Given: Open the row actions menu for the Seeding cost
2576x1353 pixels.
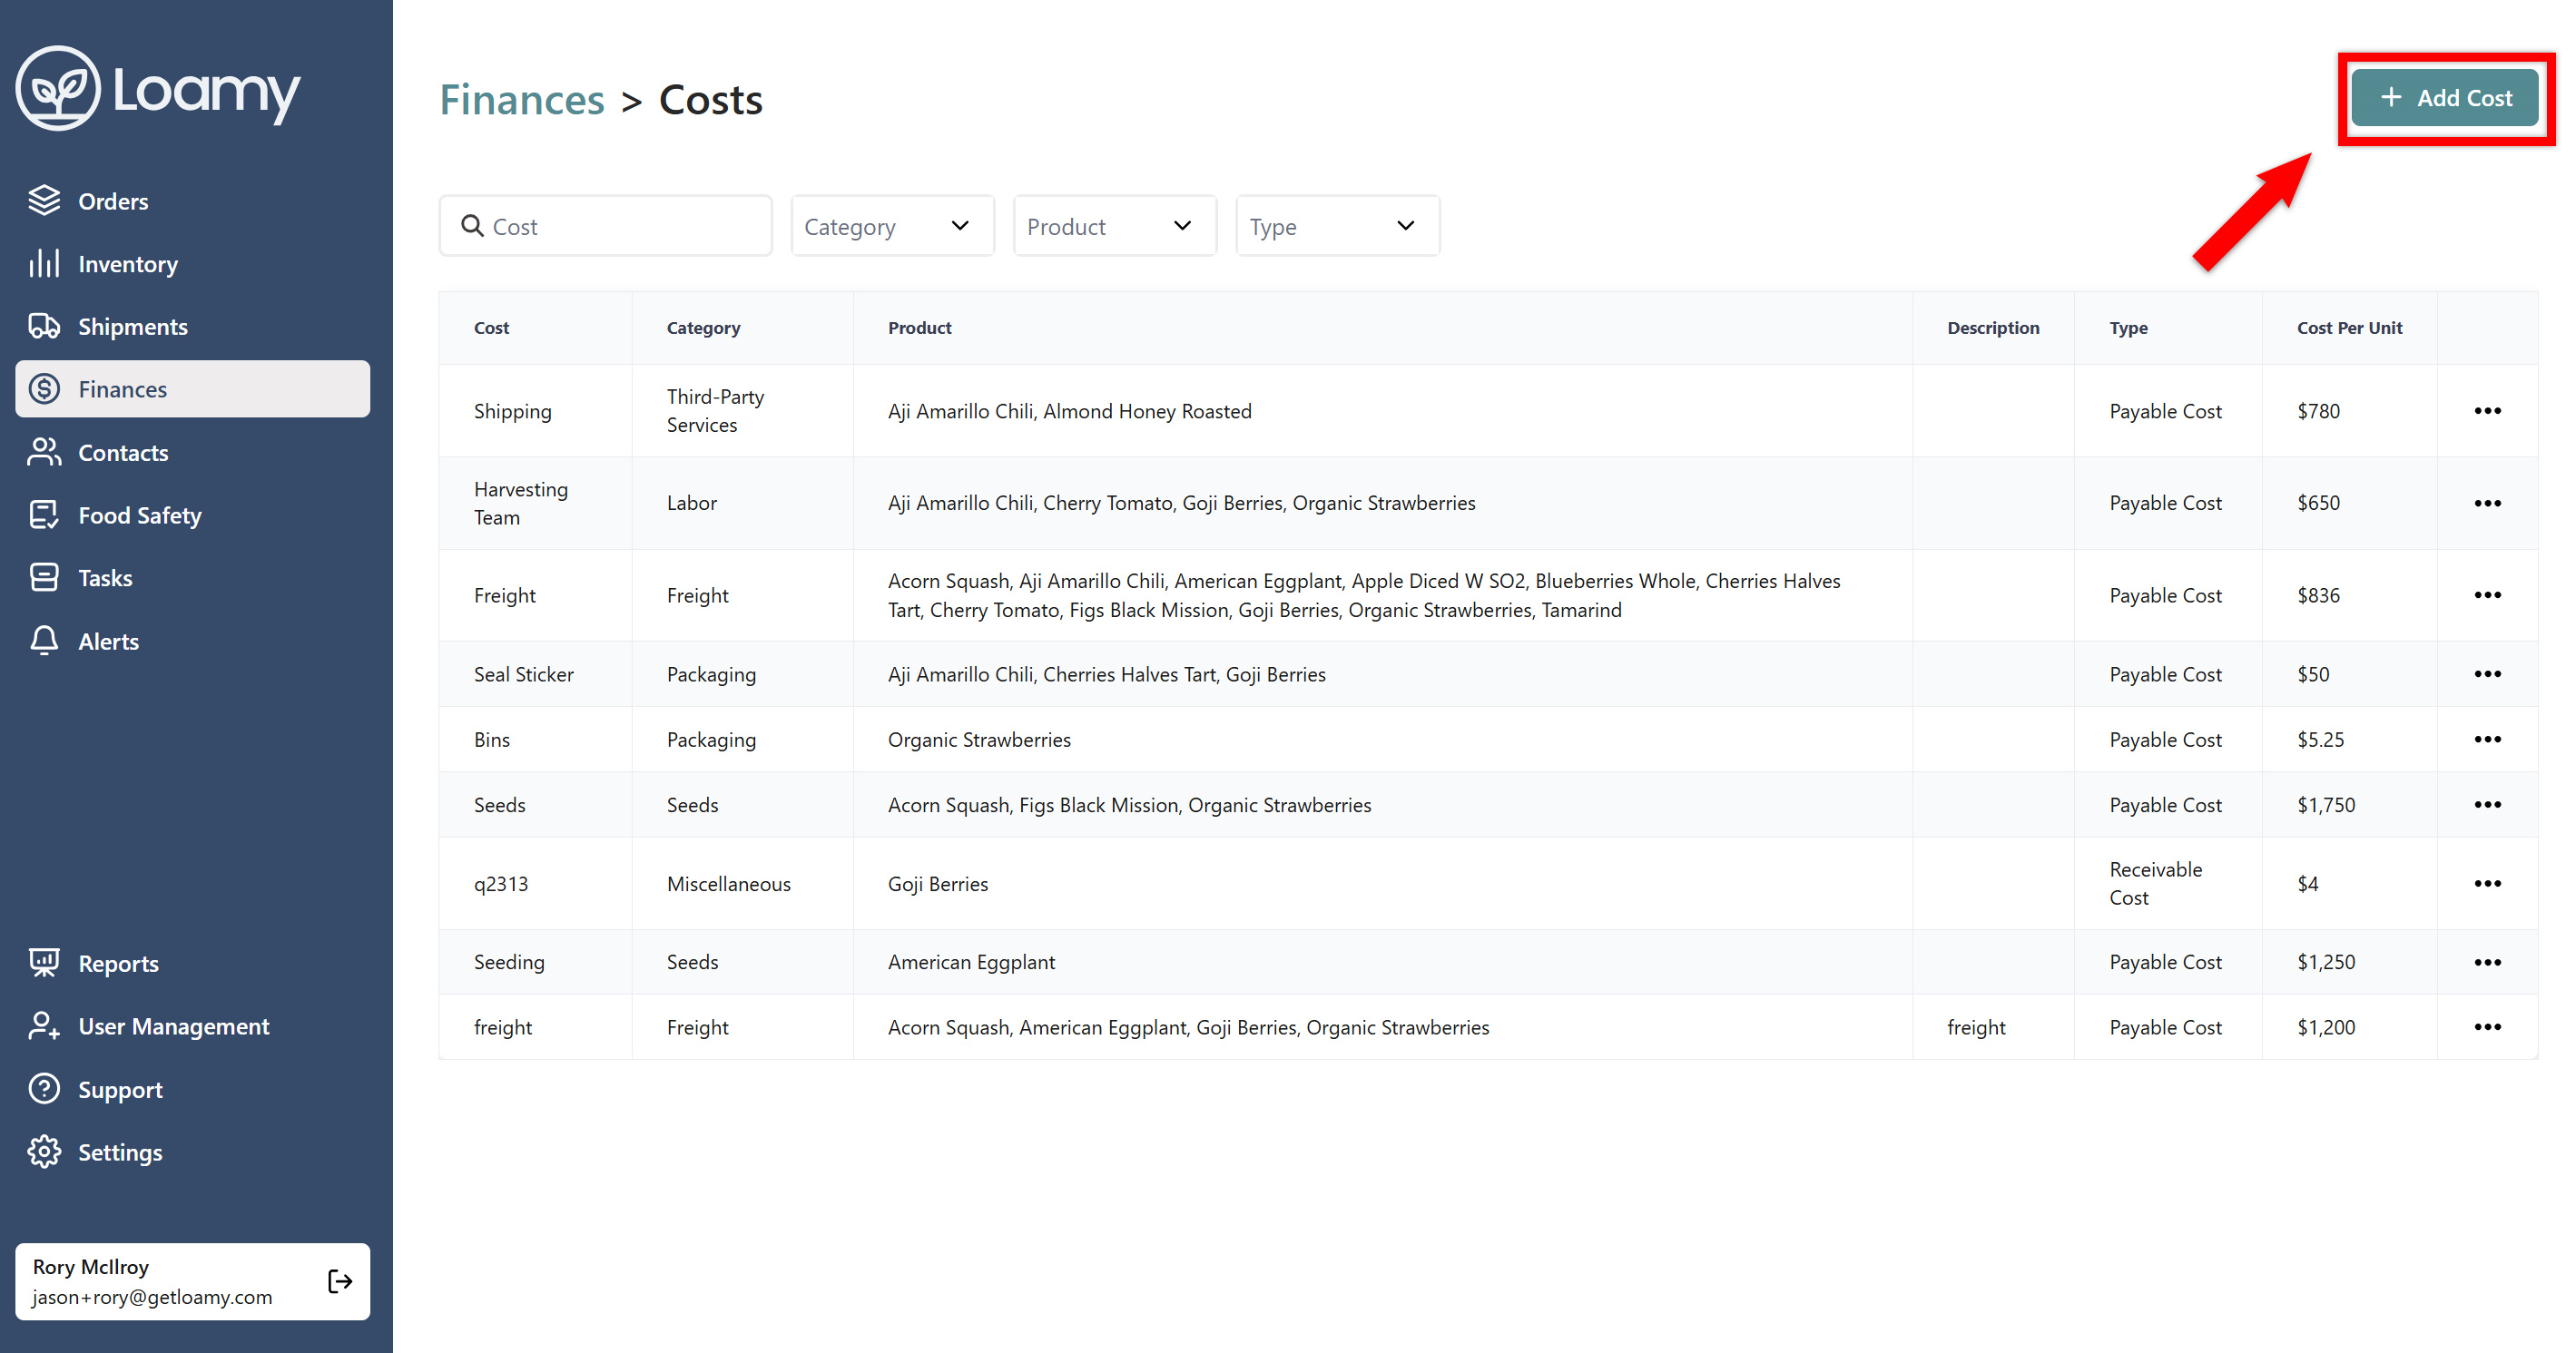Looking at the screenshot, I should pyautogui.click(x=2487, y=962).
